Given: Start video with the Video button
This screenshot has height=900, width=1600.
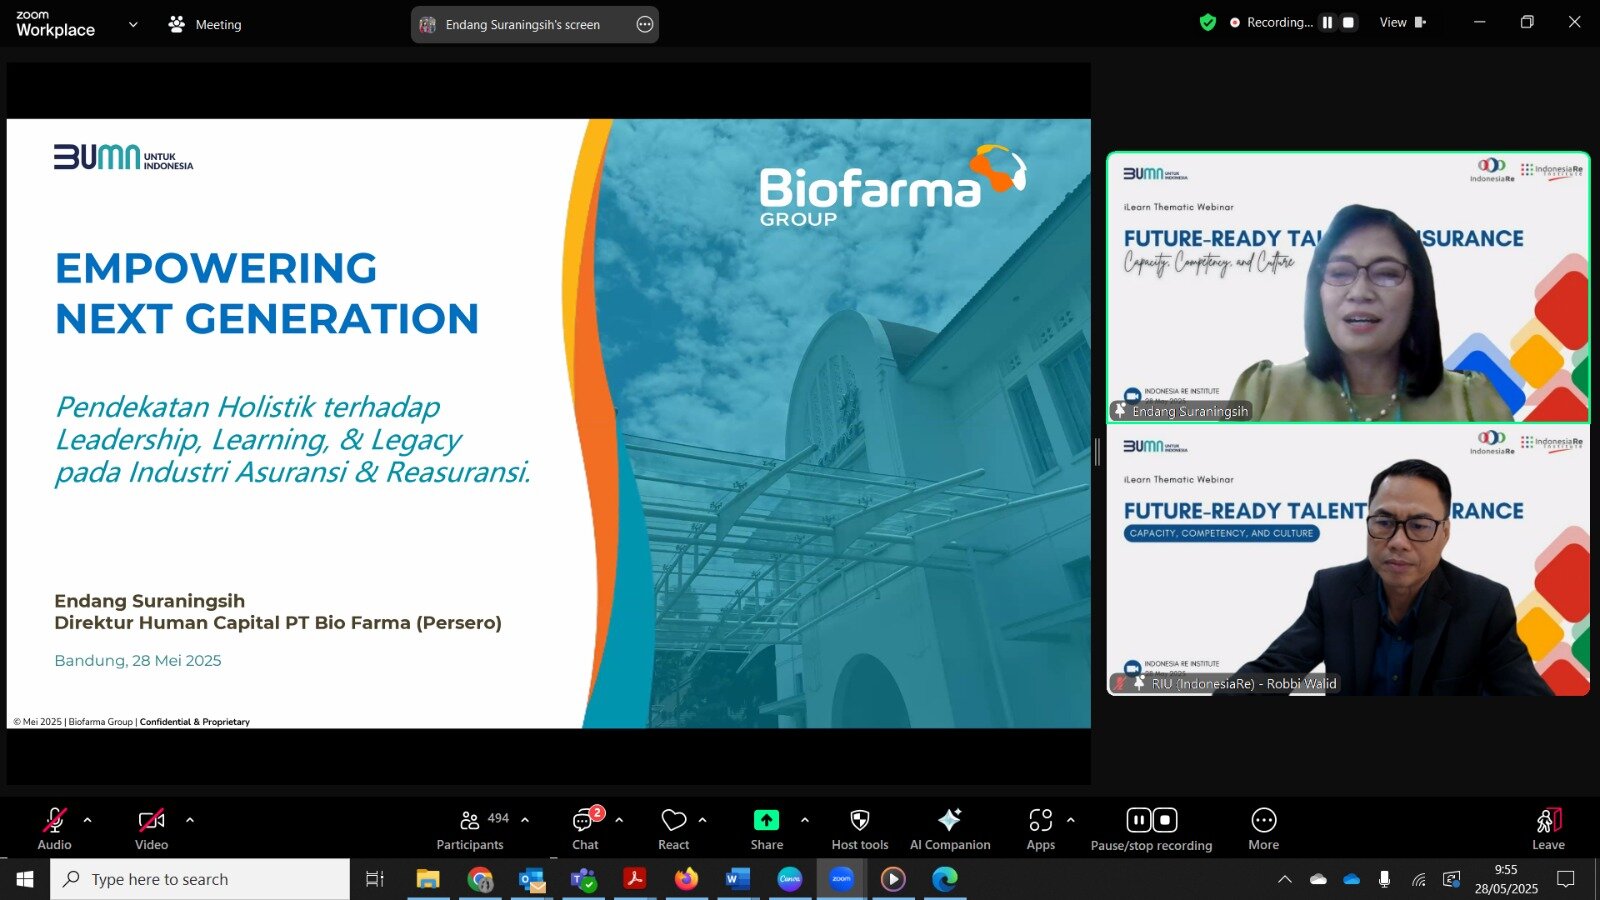Looking at the screenshot, I should (151, 829).
